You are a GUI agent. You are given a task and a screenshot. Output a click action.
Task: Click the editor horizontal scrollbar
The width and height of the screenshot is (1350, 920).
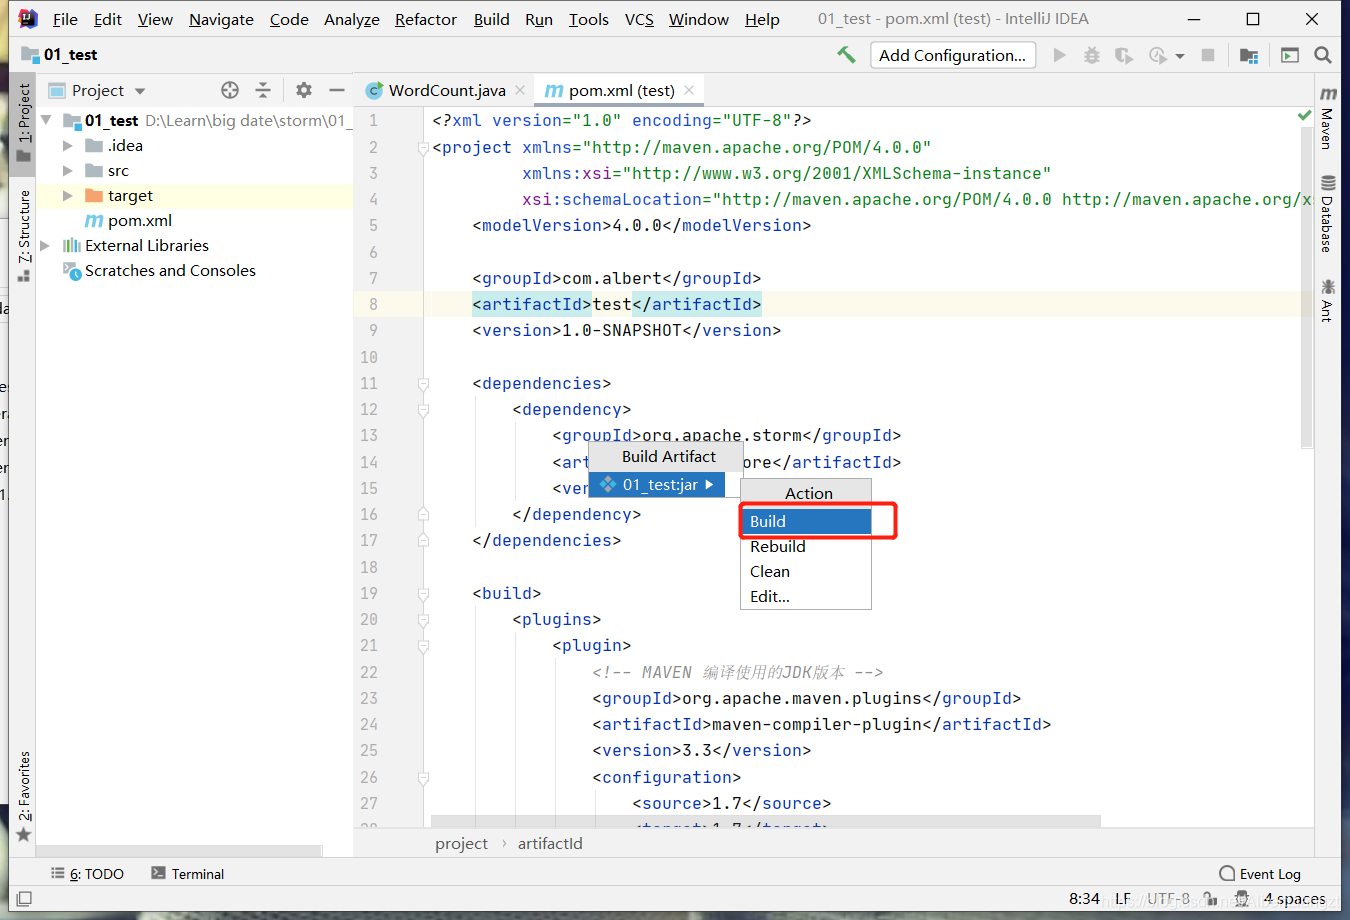point(766,821)
